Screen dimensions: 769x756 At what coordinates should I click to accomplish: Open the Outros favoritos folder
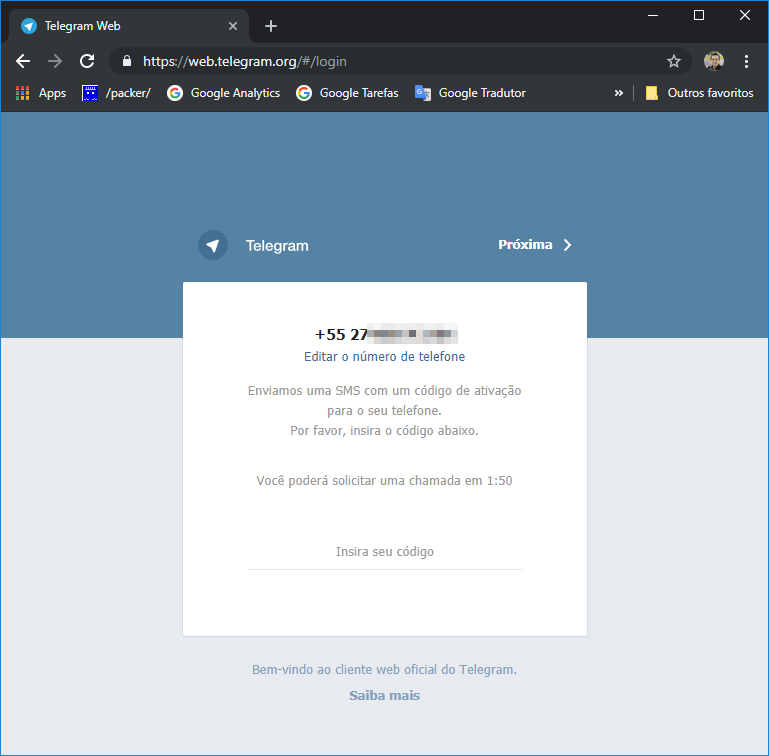point(699,93)
